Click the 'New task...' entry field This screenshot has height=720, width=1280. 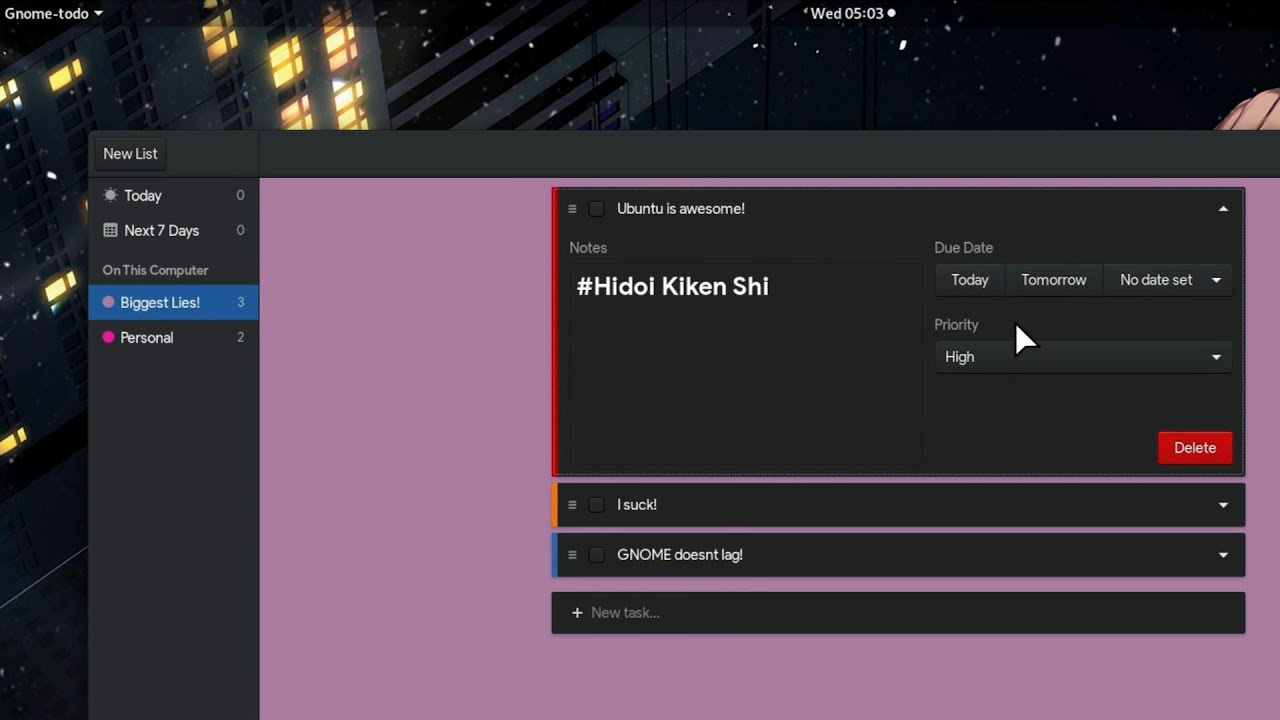[x=898, y=613]
